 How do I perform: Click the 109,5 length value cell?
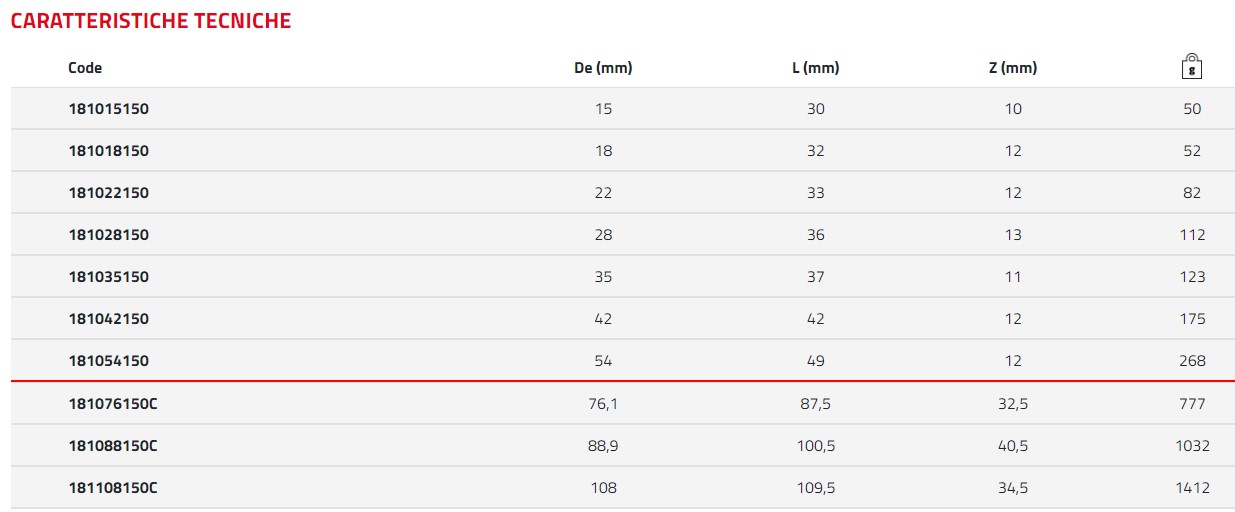(x=815, y=488)
